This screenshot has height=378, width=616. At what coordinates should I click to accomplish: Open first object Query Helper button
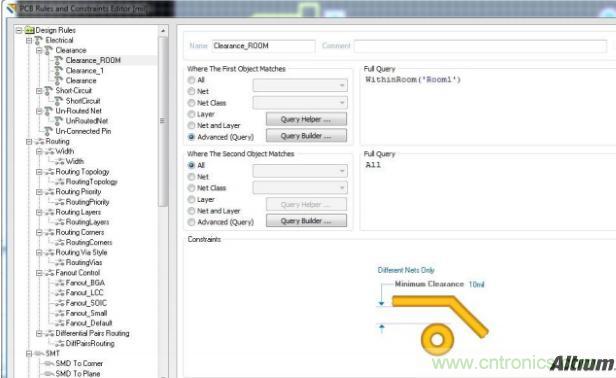coord(306,119)
